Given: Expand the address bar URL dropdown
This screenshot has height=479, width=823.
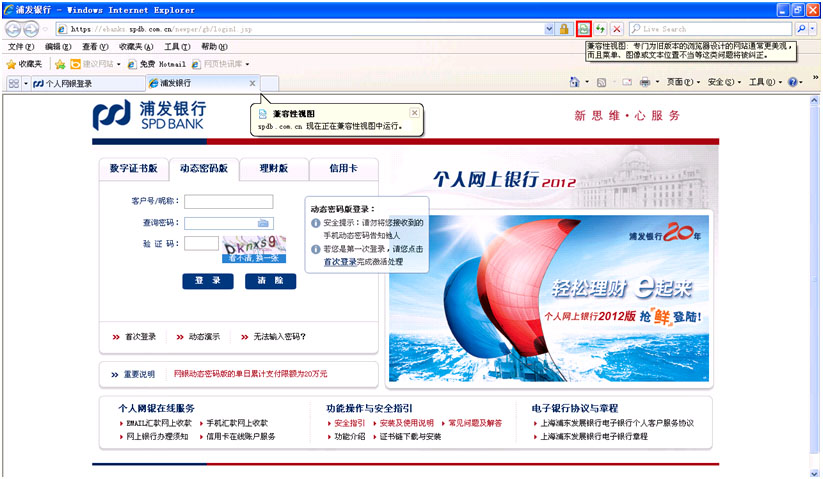Looking at the screenshot, I should coord(548,30).
